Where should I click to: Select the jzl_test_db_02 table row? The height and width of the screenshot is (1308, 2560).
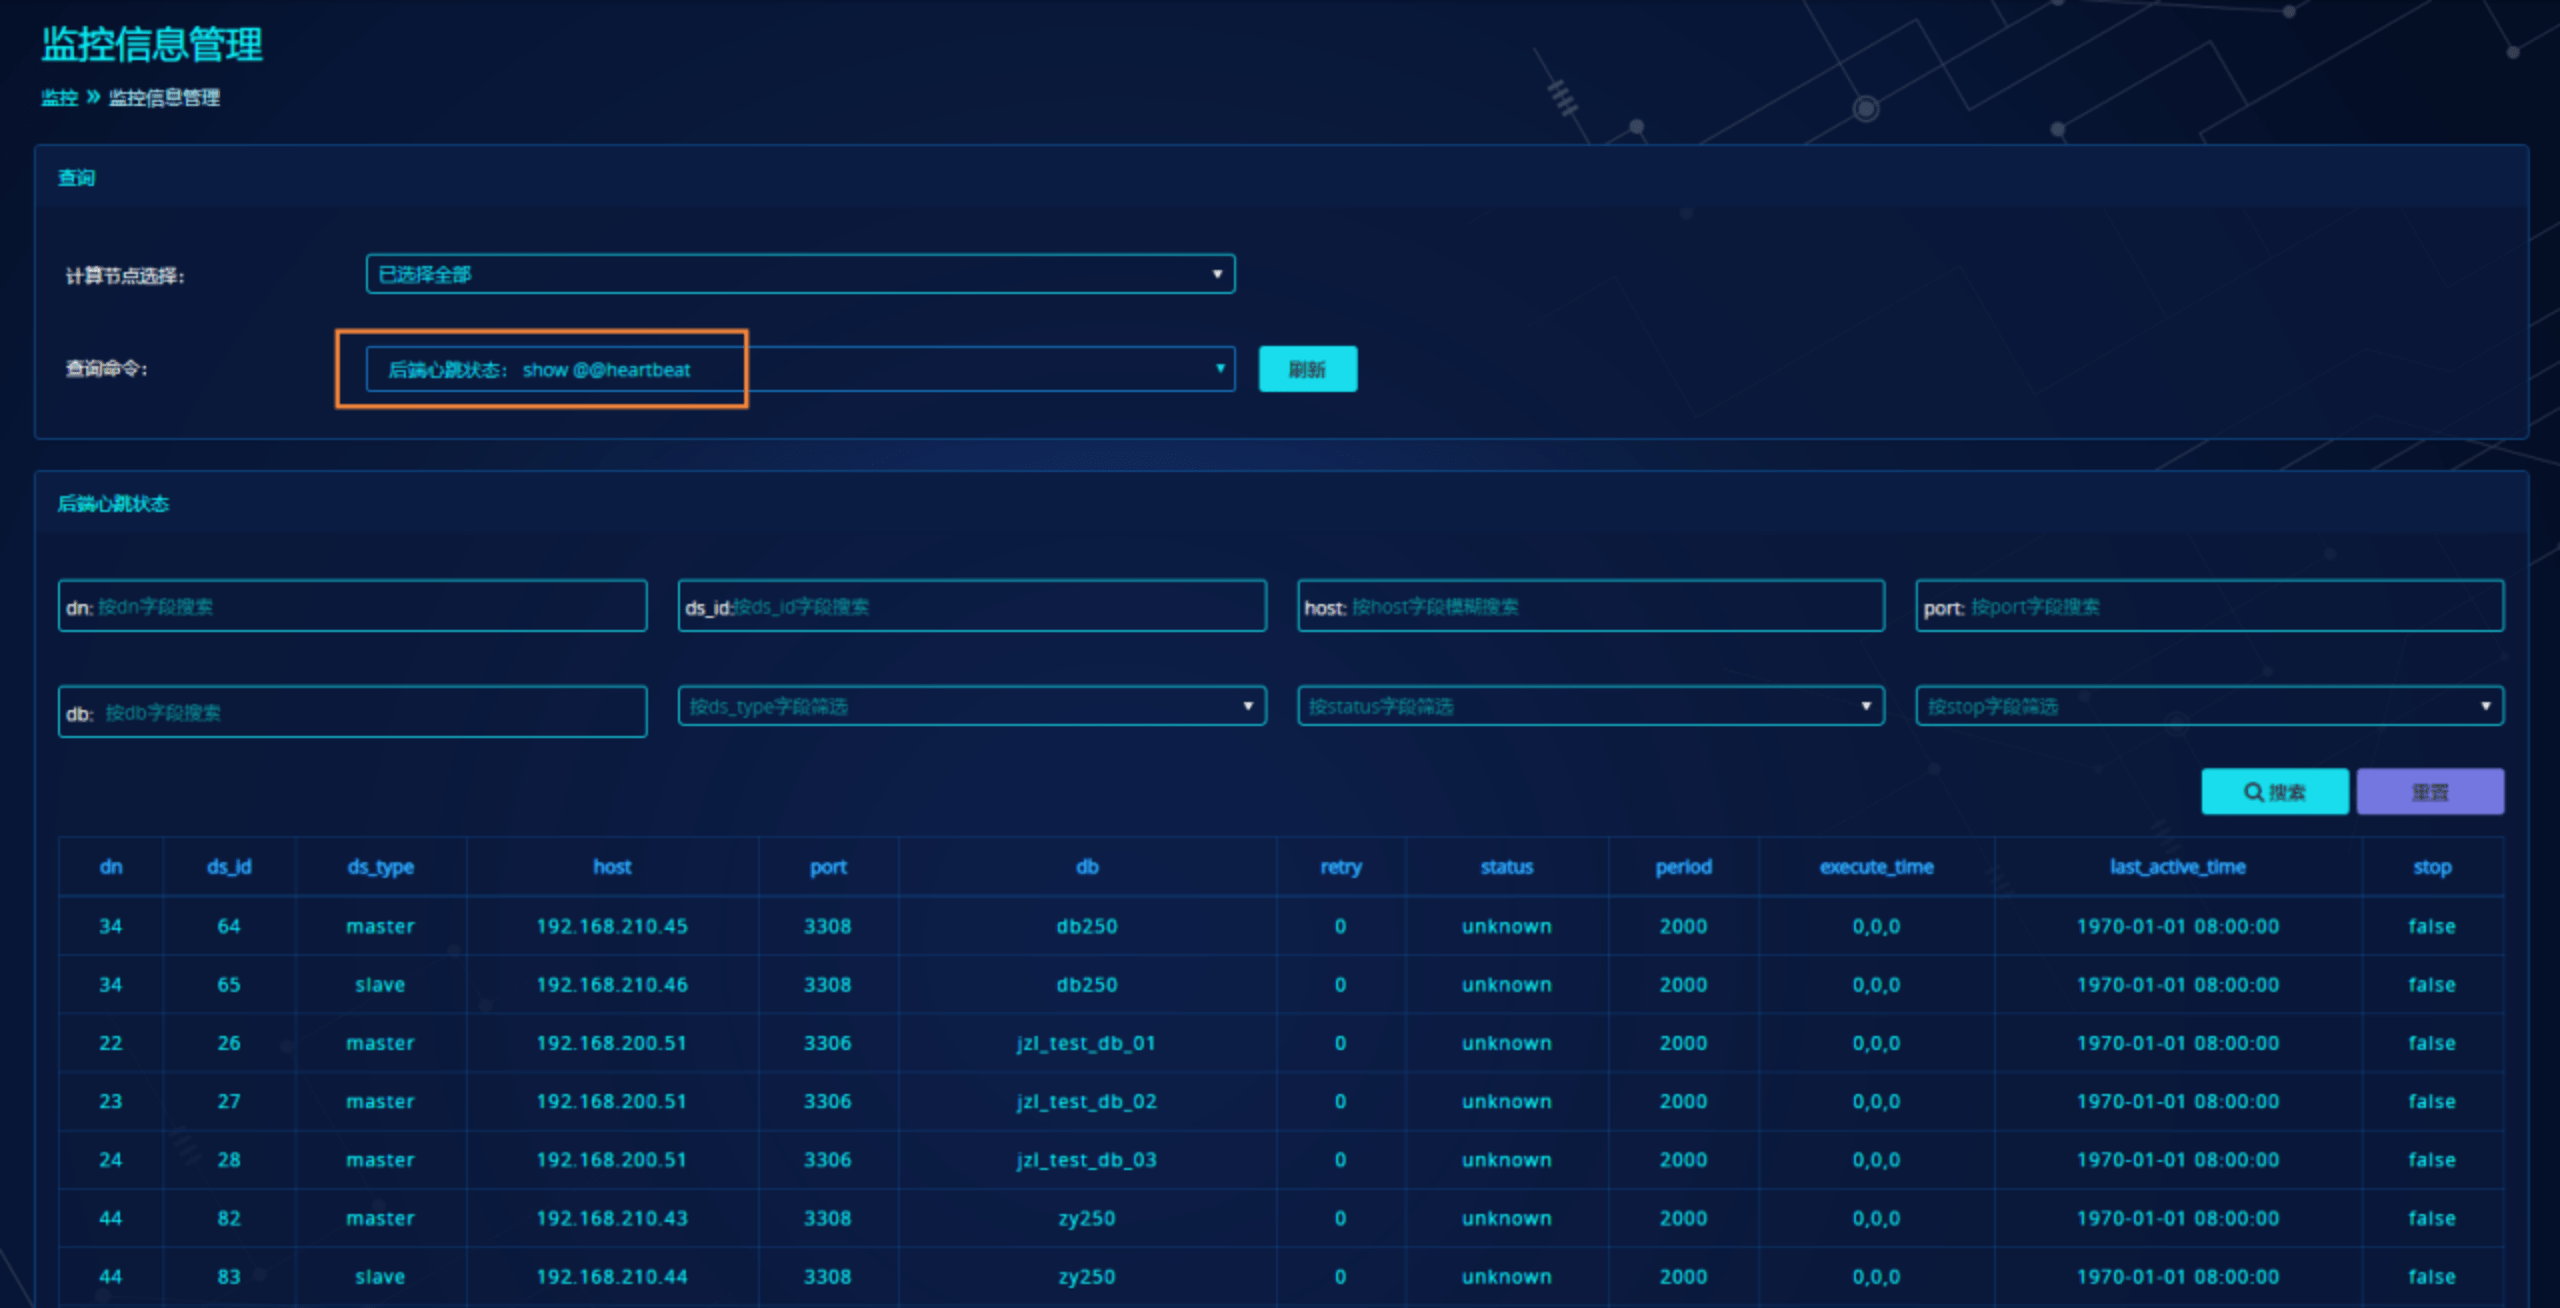click(1086, 1101)
